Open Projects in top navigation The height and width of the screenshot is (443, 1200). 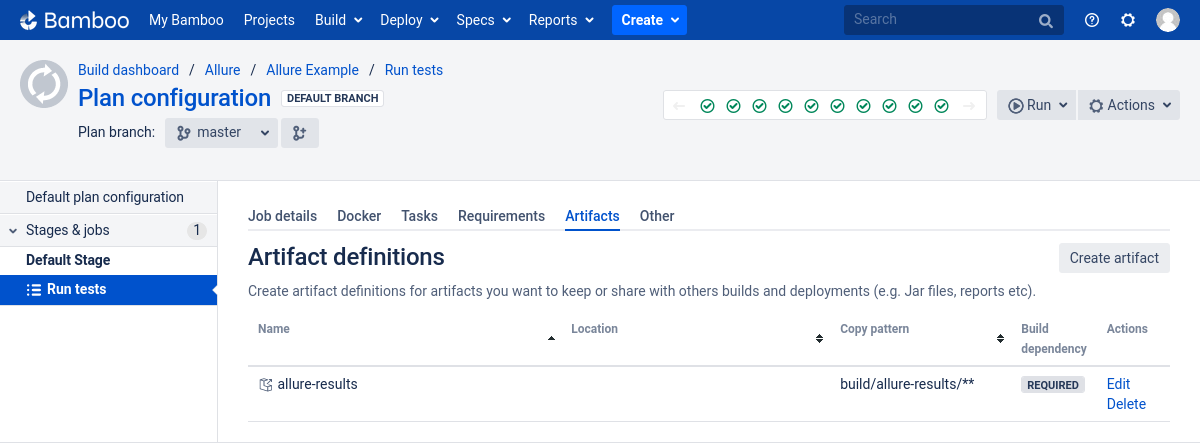pos(269,20)
